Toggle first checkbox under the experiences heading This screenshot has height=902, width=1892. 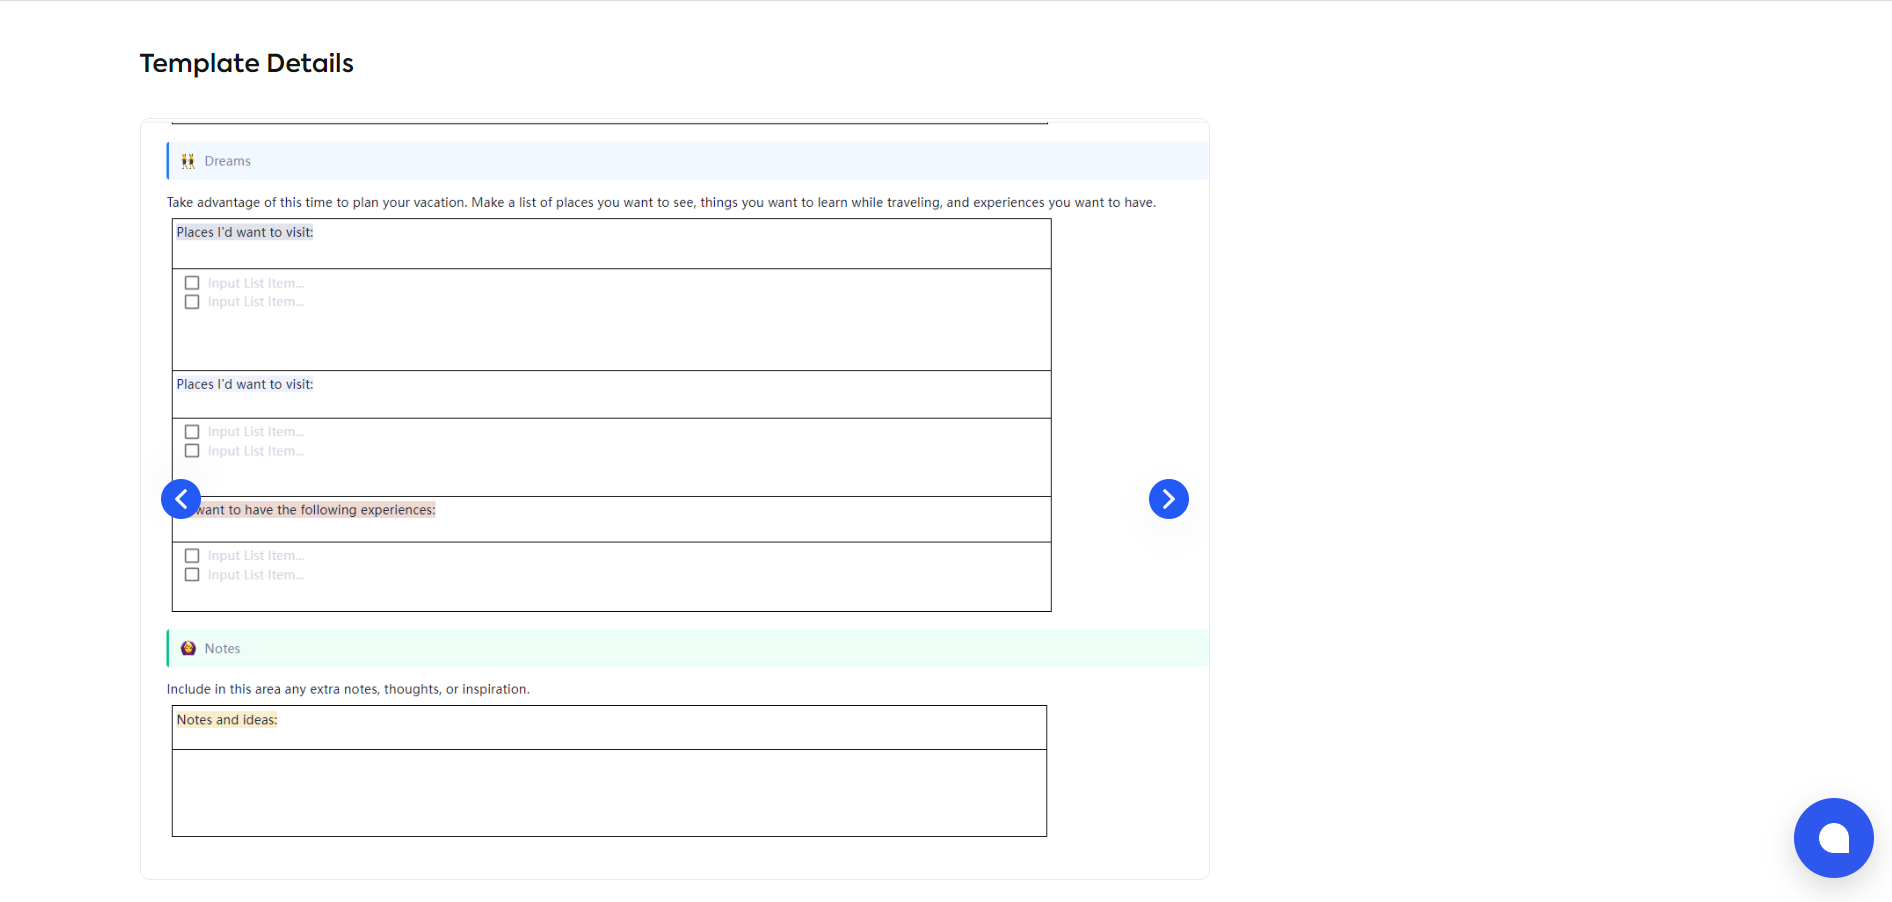(x=192, y=556)
